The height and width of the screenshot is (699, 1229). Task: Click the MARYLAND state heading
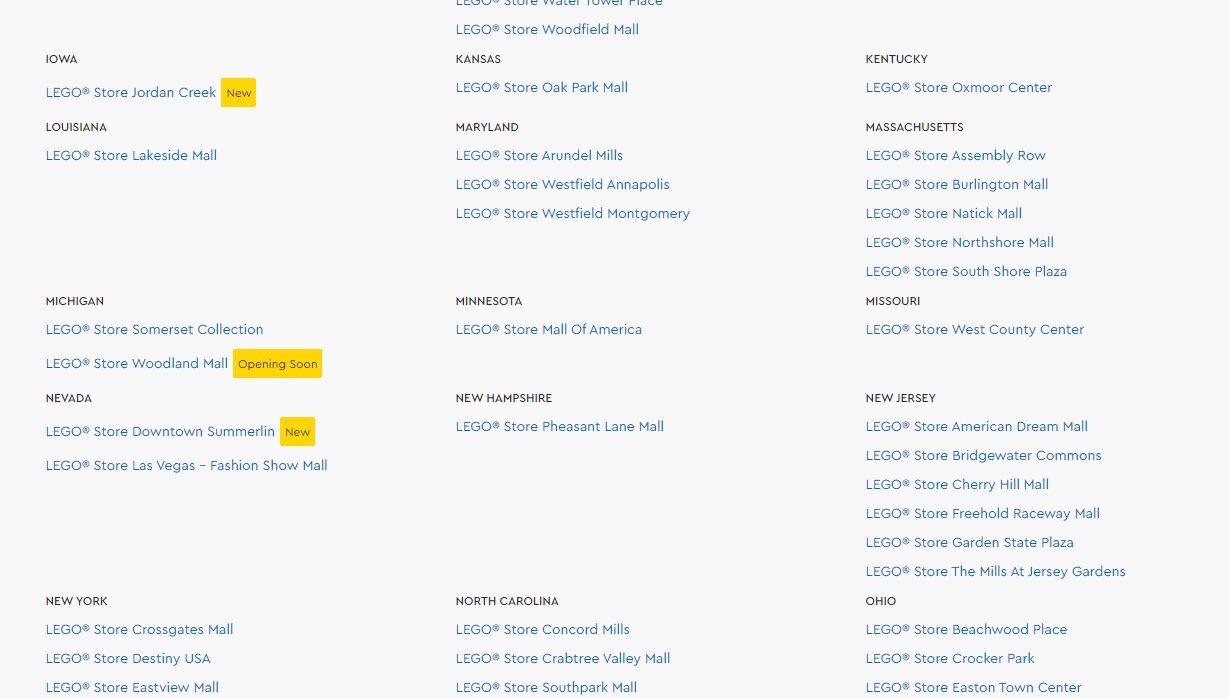[x=487, y=127]
